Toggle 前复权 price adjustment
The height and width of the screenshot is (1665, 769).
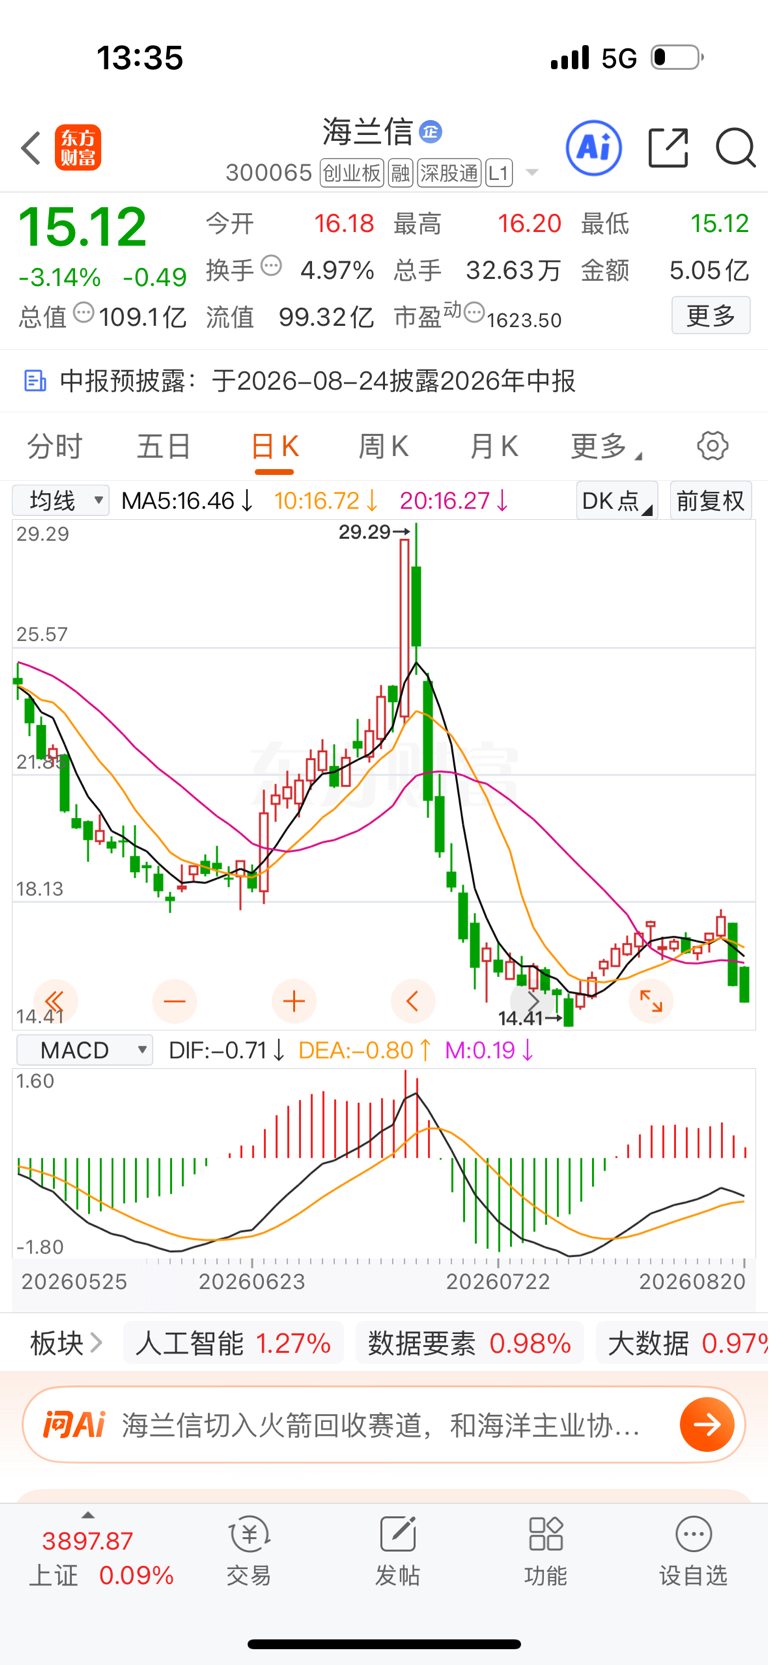[711, 500]
